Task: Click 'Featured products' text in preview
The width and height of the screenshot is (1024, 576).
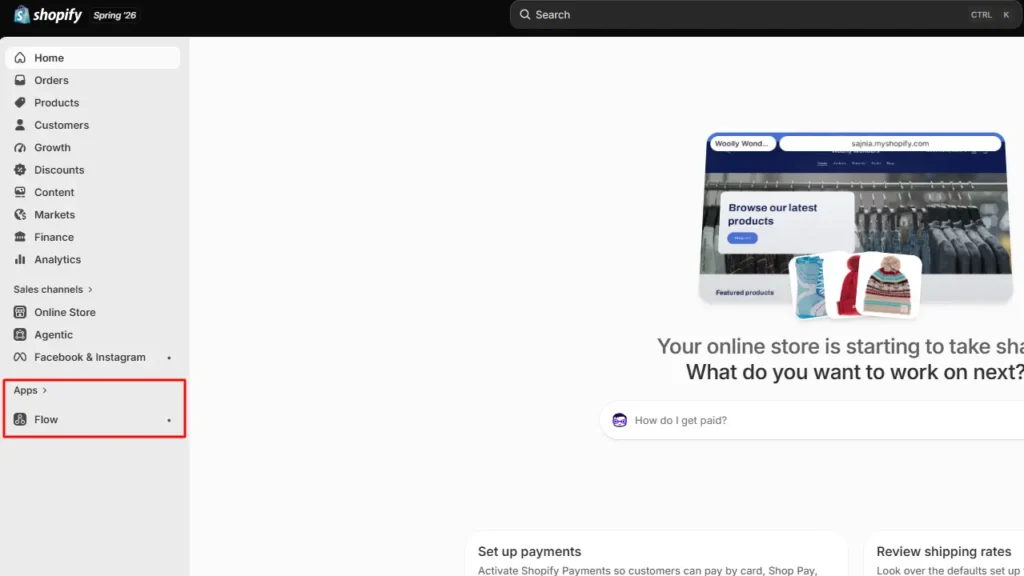Action: (x=744, y=293)
